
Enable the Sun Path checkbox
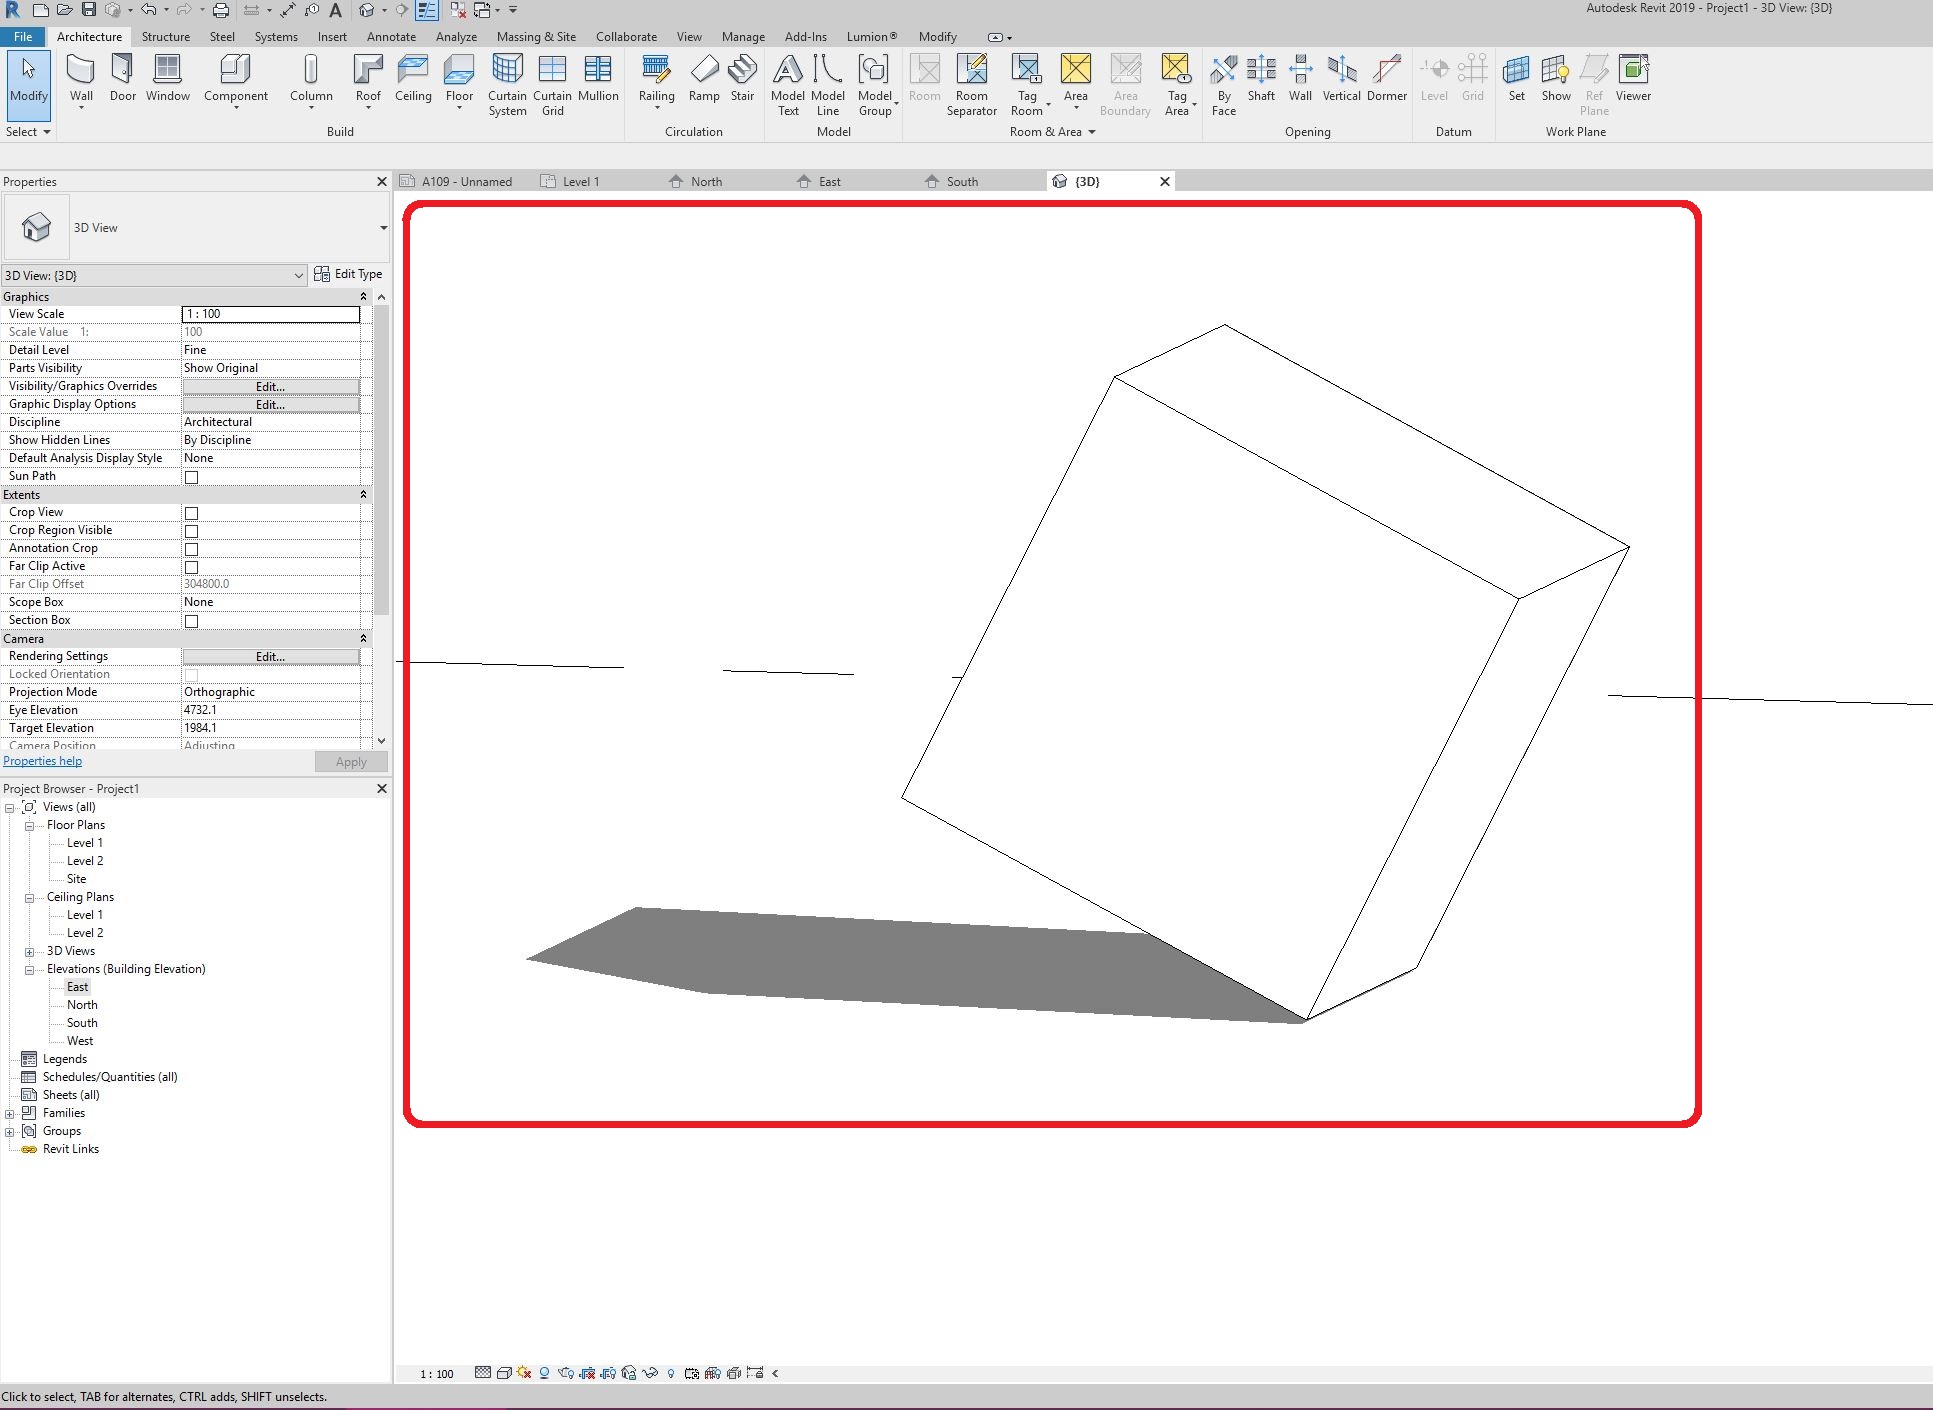pyautogui.click(x=191, y=477)
